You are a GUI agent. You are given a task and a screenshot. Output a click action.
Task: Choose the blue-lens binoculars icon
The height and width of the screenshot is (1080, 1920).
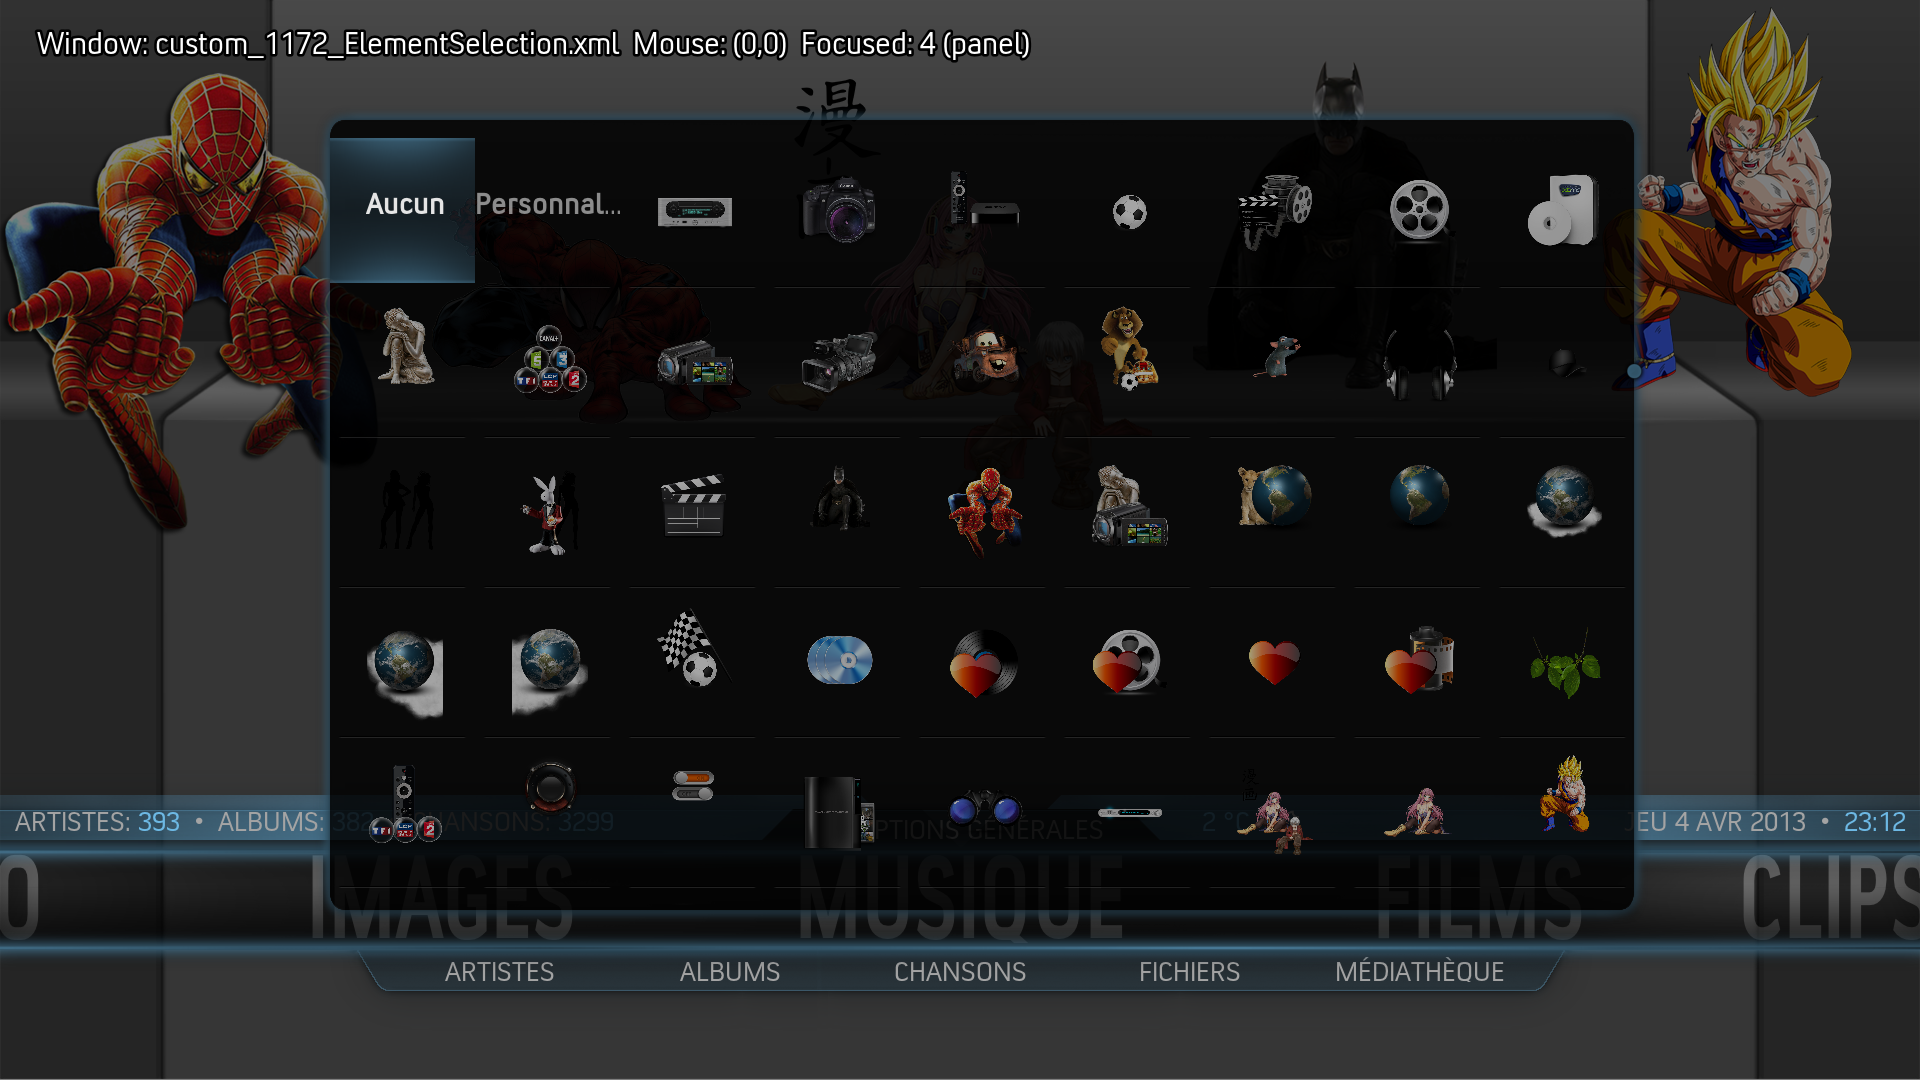coord(985,808)
